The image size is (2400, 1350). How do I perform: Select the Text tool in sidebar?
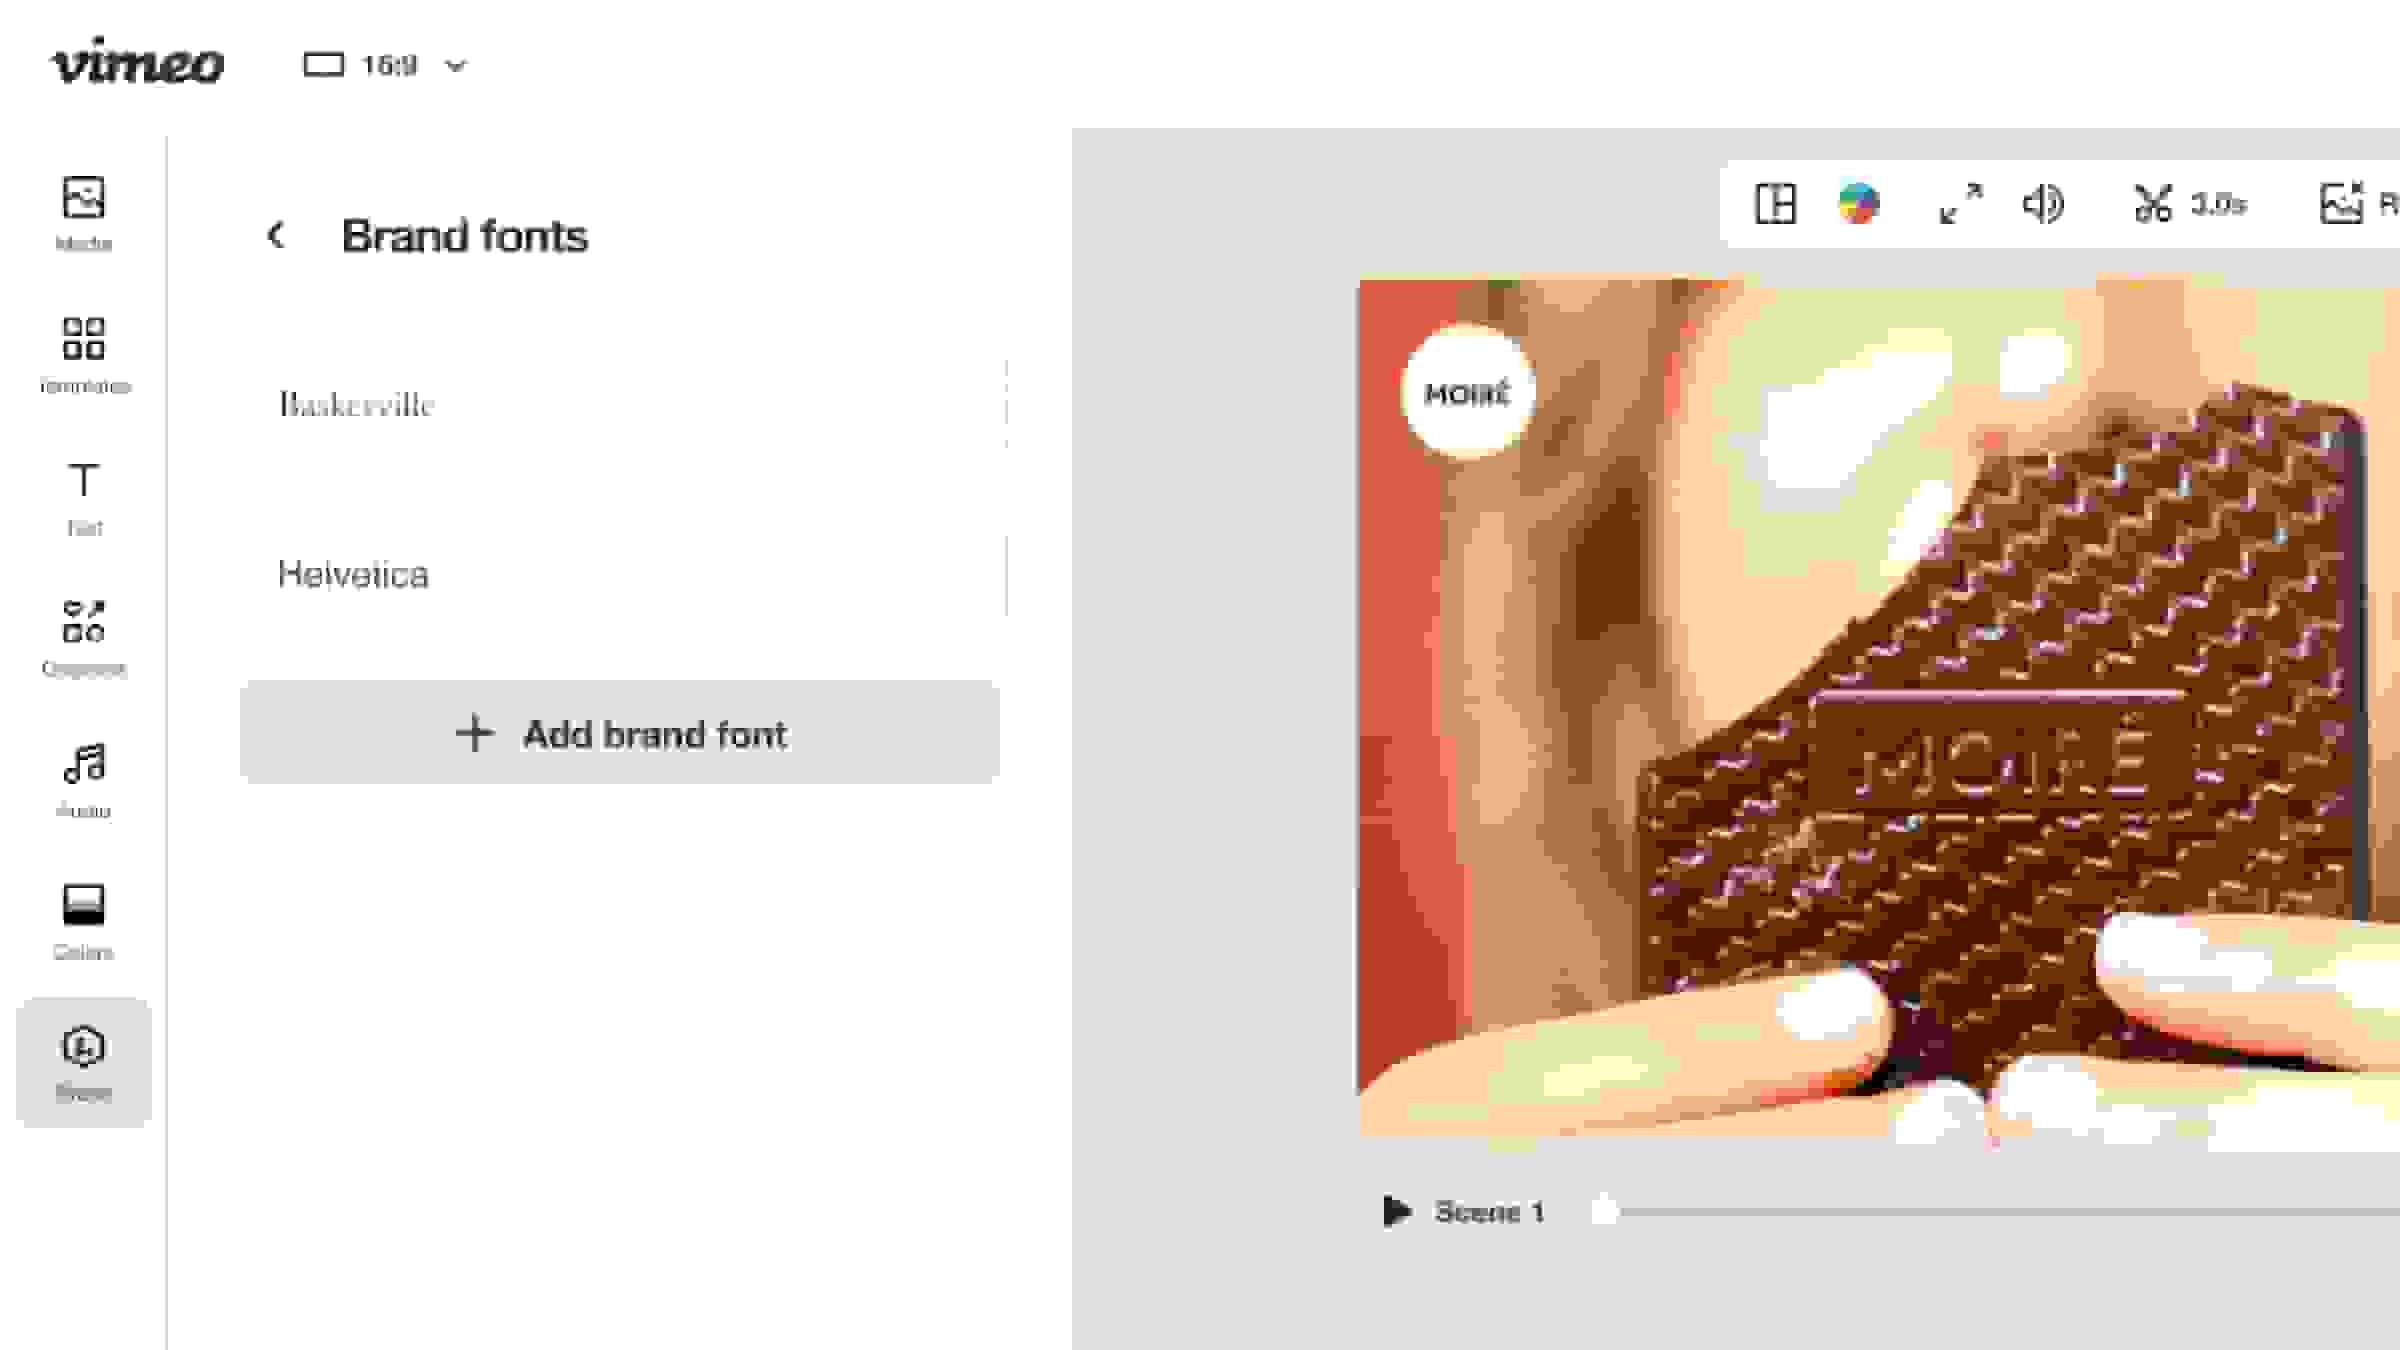tap(83, 498)
